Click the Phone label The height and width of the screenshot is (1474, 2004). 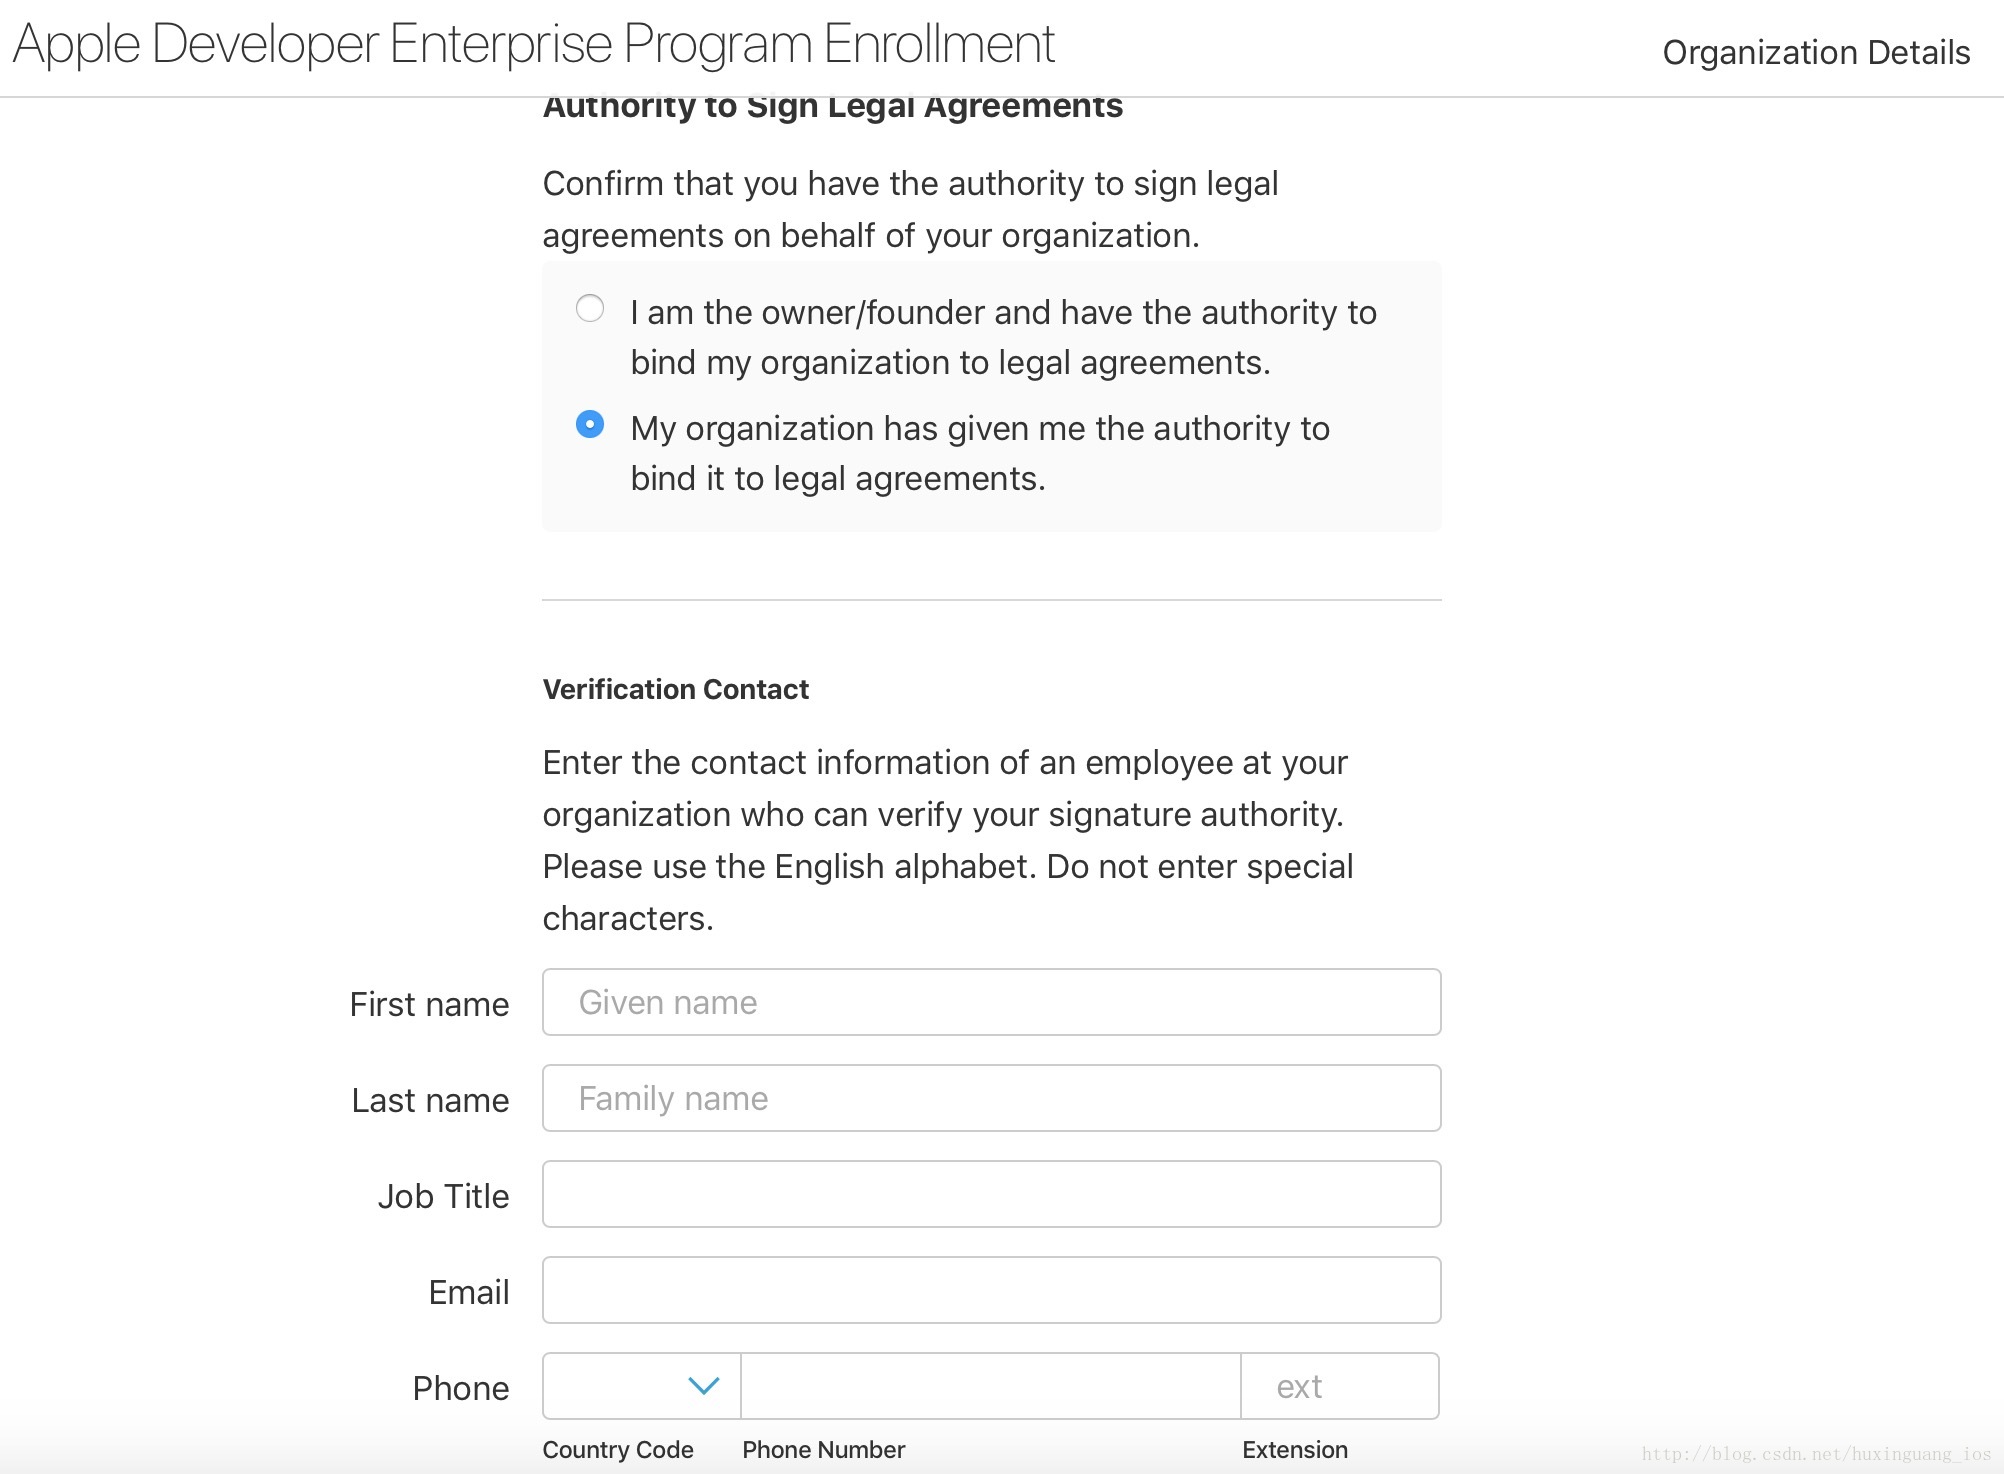(x=460, y=1388)
